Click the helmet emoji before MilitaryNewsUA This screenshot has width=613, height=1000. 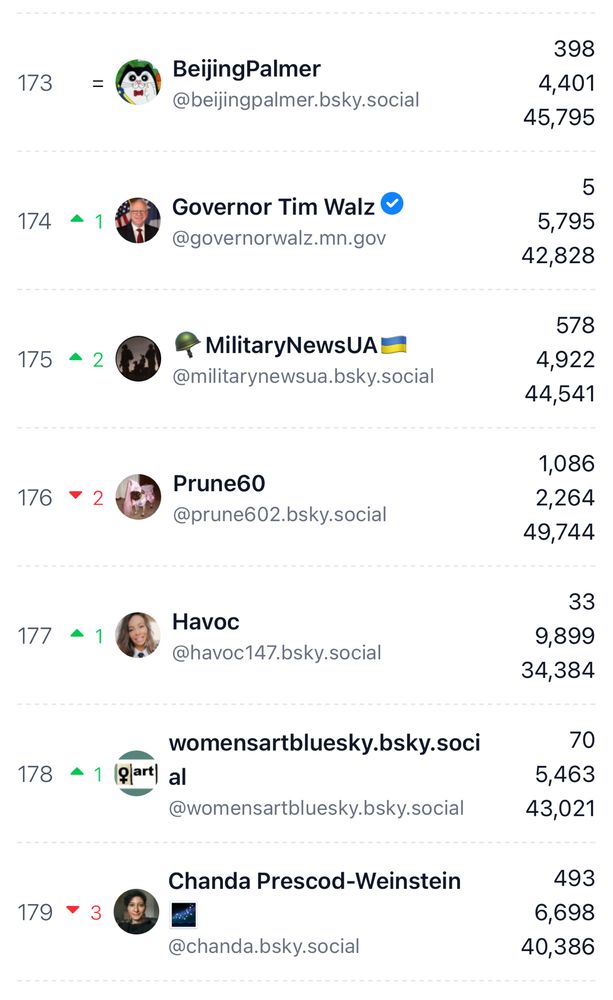pos(186,345)
